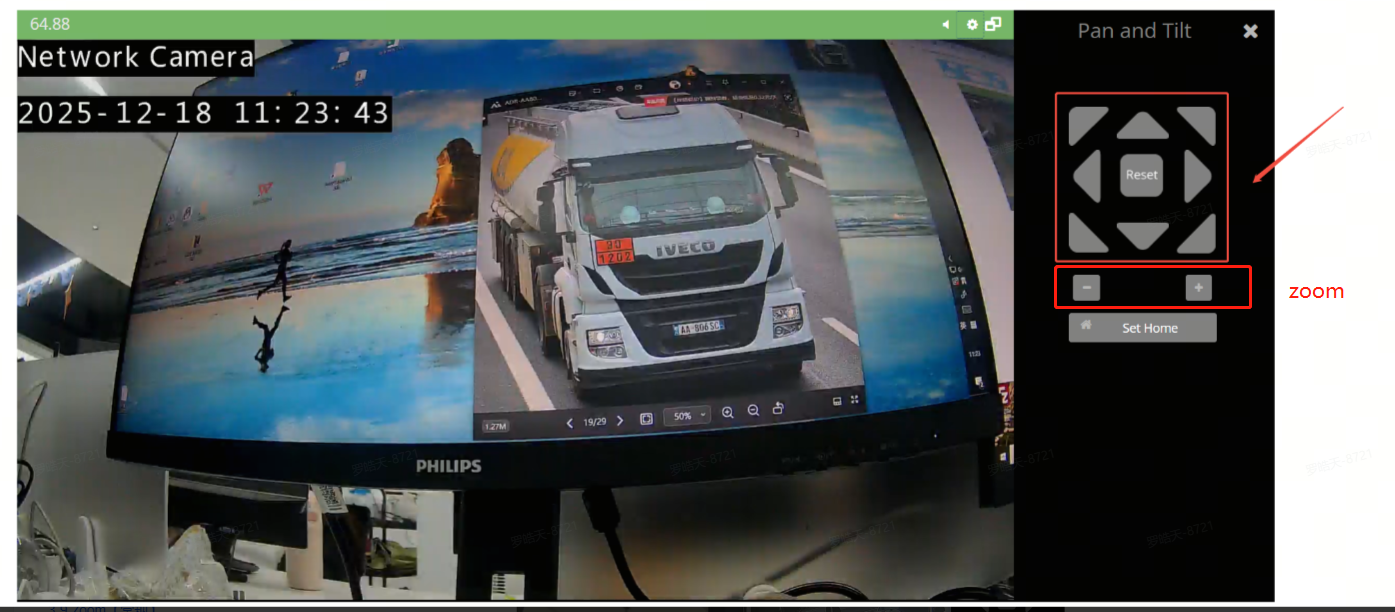
Task: Click the "64.88" value in the green bar
Action: point(50,24)
